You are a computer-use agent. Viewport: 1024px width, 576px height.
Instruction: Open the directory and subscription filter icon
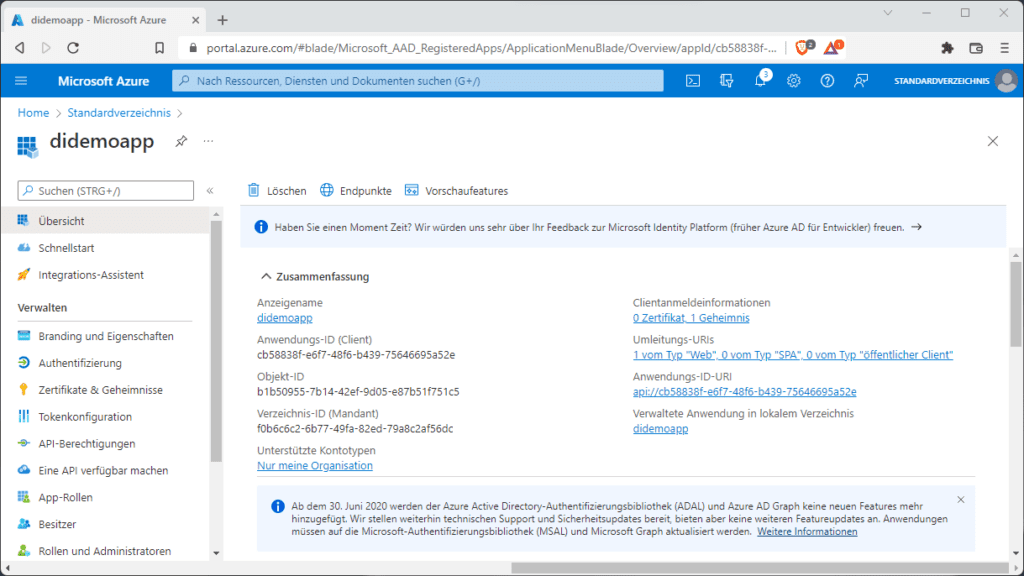(726, 81)
